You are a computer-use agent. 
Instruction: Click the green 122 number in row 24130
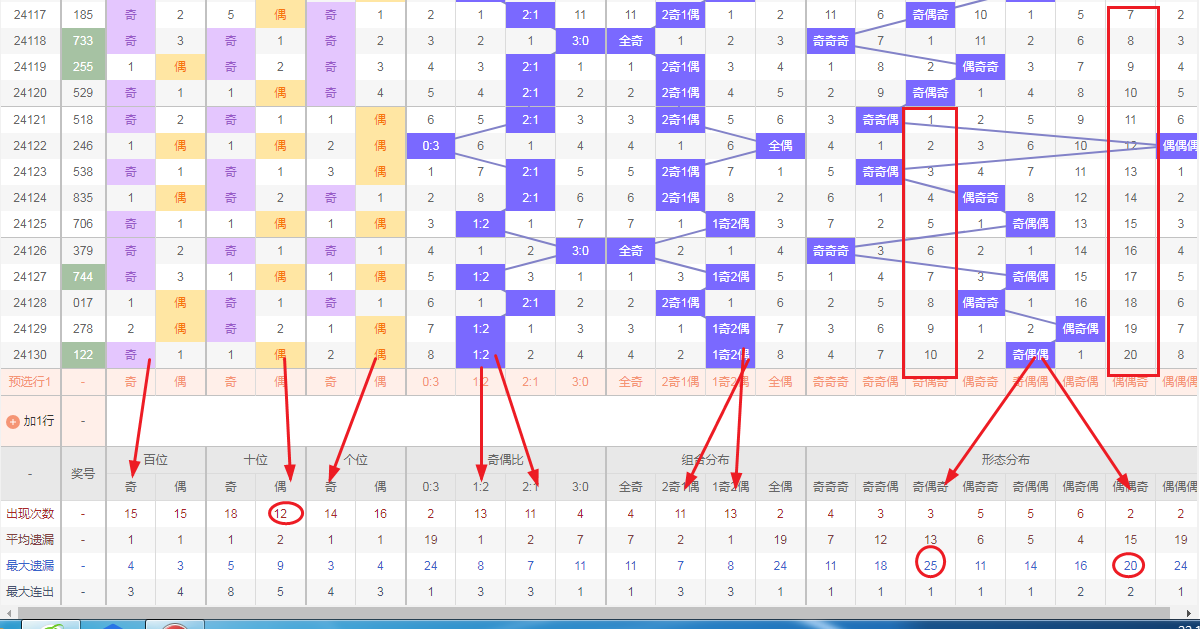click(x=83, y=354)
